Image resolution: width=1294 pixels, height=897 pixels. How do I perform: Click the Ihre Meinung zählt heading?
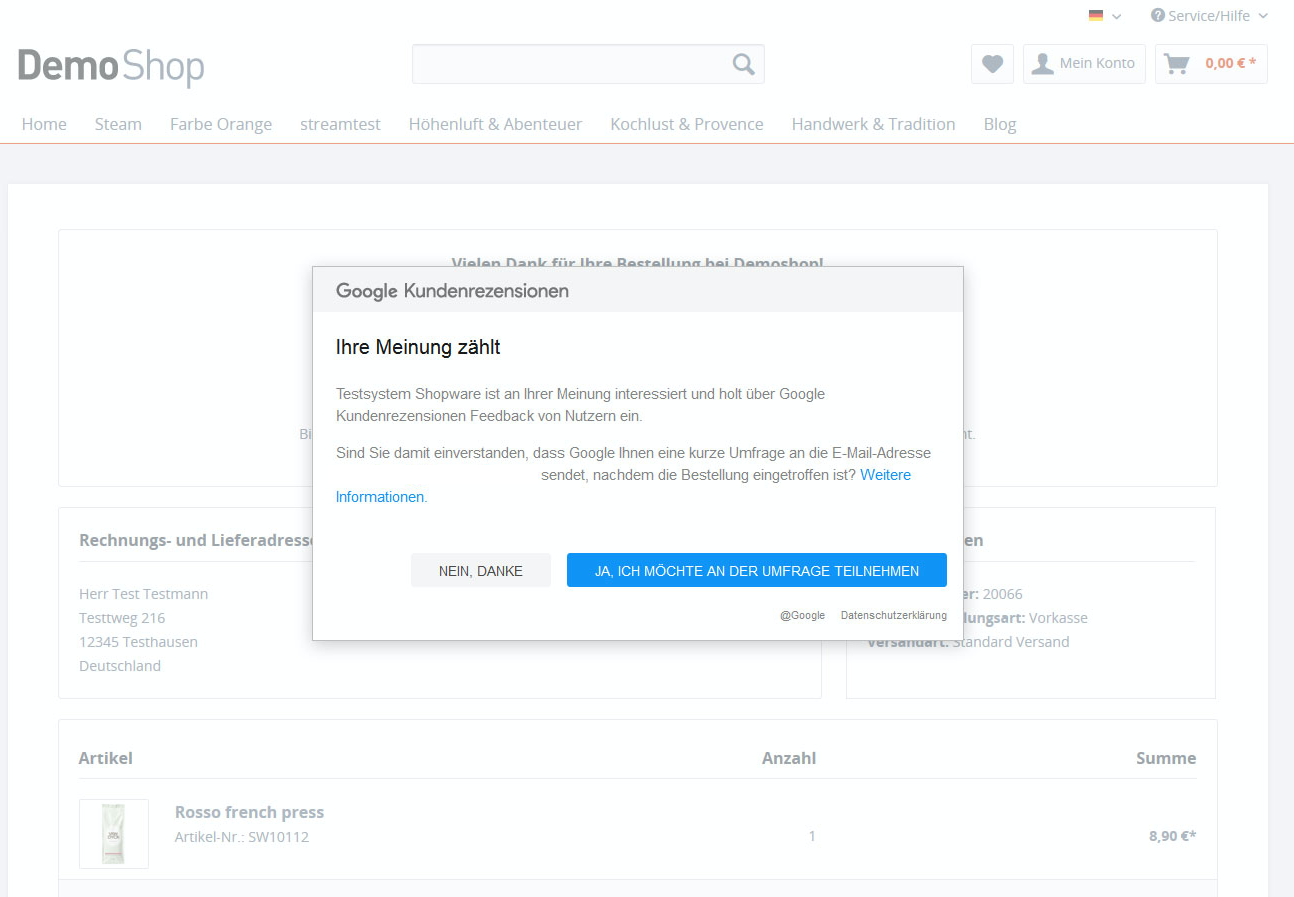pos(418,348)
